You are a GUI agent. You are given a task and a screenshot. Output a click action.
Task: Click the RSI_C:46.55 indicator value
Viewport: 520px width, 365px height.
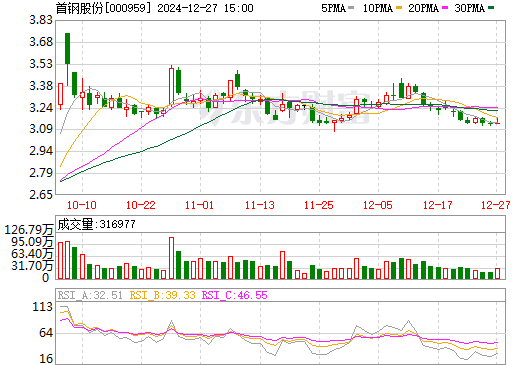(235, 295)
